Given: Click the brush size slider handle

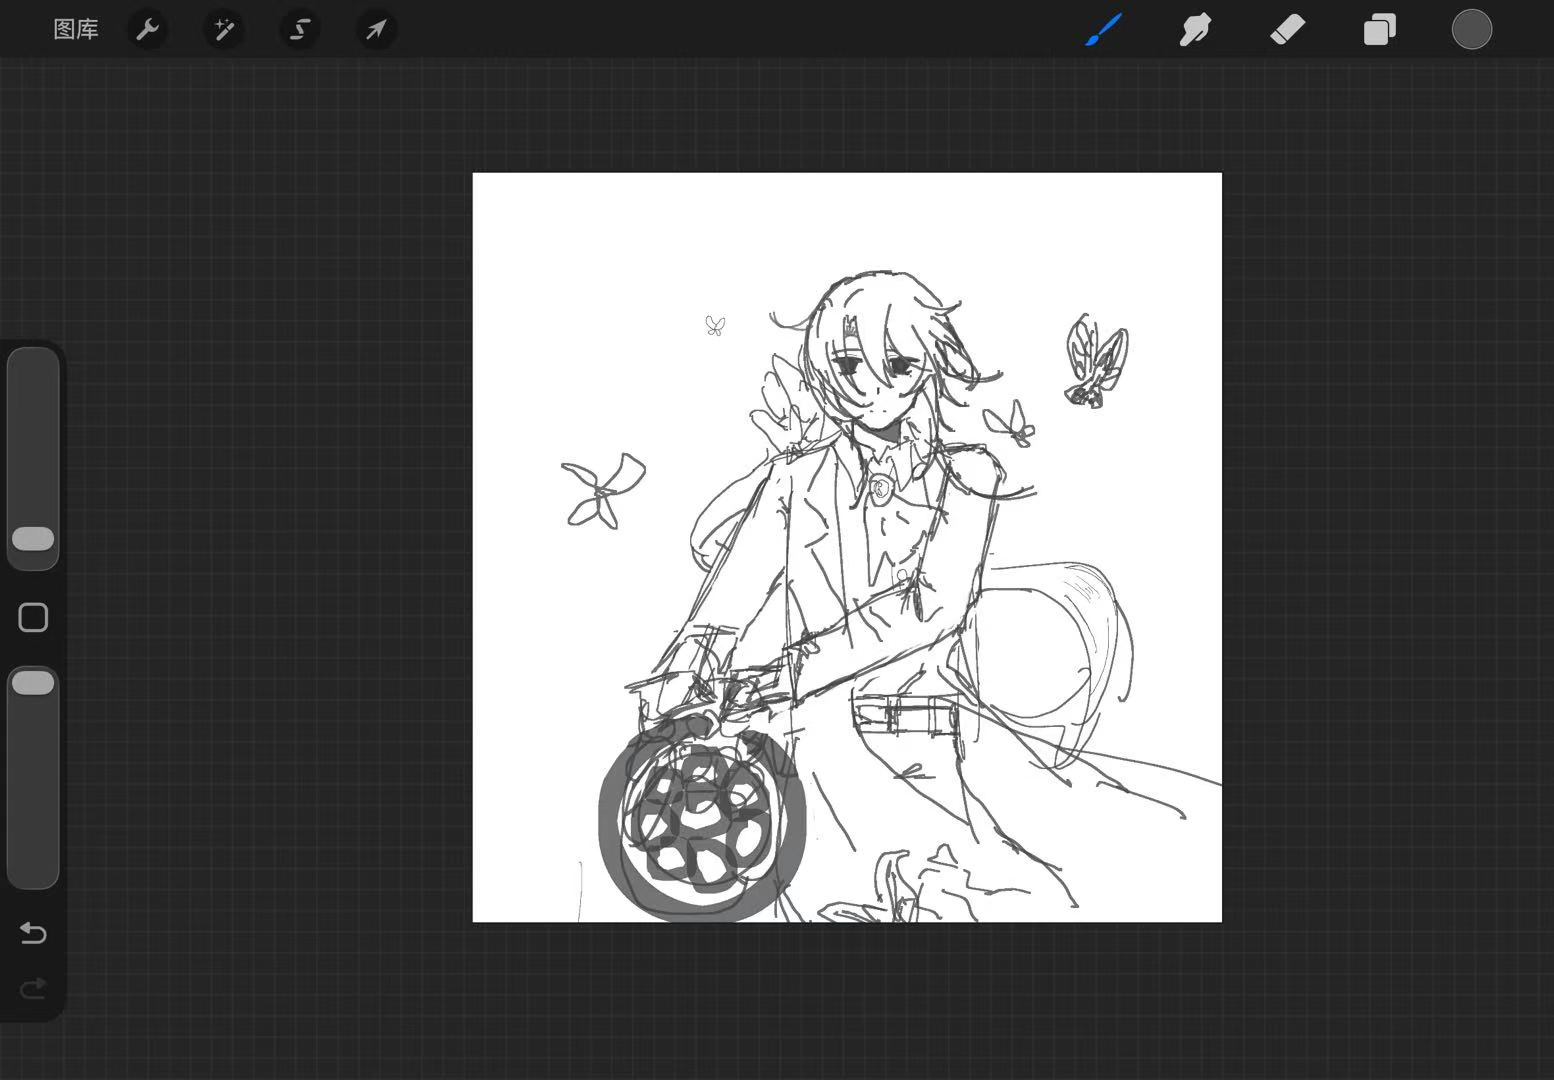Looking at the screenshot, I should pyautogui.click(x=33, y=539).
